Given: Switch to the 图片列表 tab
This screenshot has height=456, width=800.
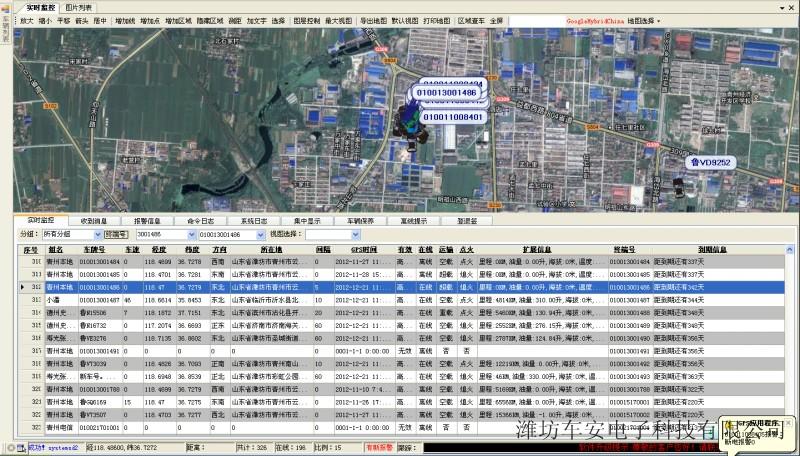Looking at the screenshot, I should [79, 7].
